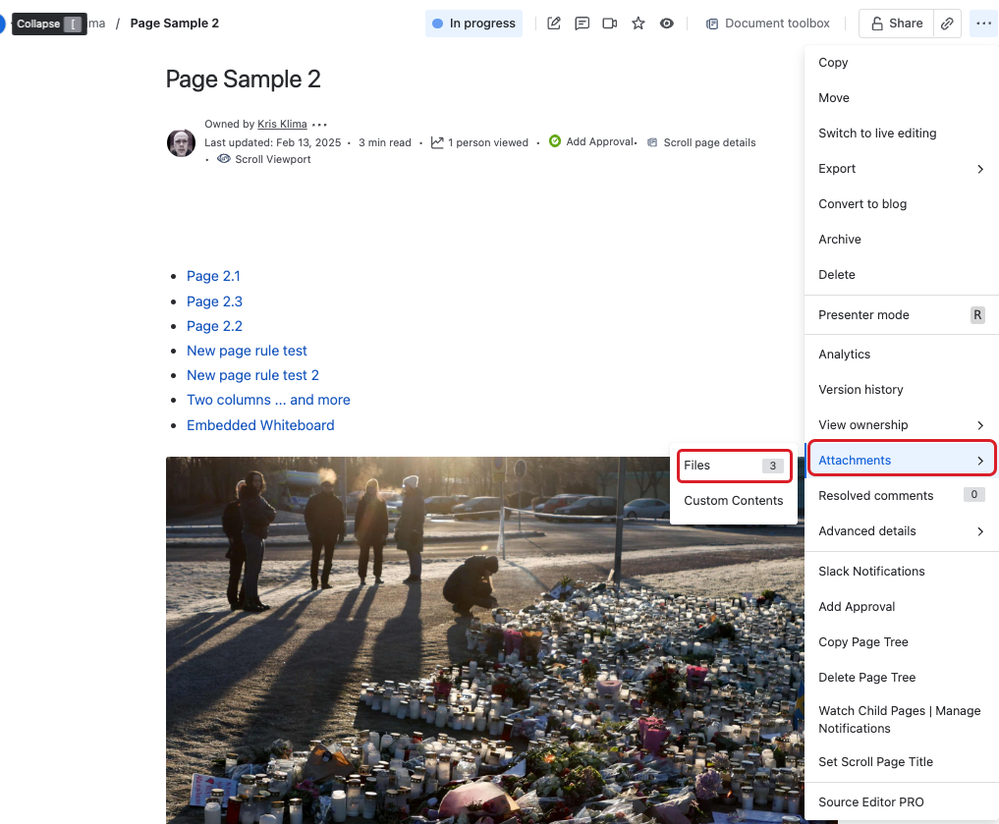This screenshot has width=999, height=824.
Task: Open the inline comment icon
Action: [x=582, y=24]
